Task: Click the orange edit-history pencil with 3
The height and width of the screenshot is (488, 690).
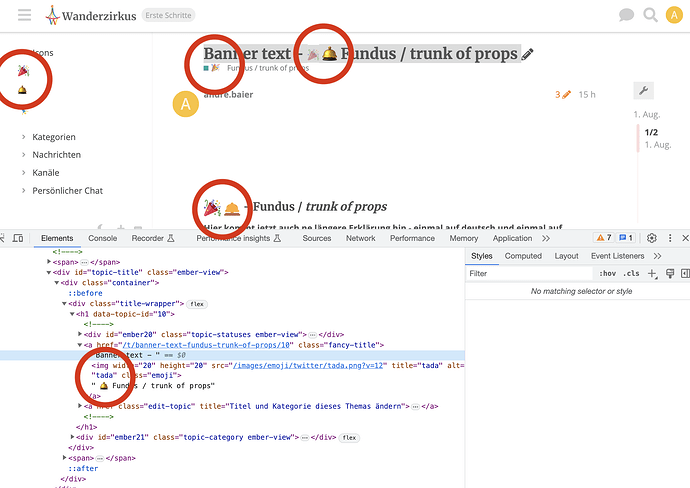Action: pyautogui.click(x=563, y=94)
